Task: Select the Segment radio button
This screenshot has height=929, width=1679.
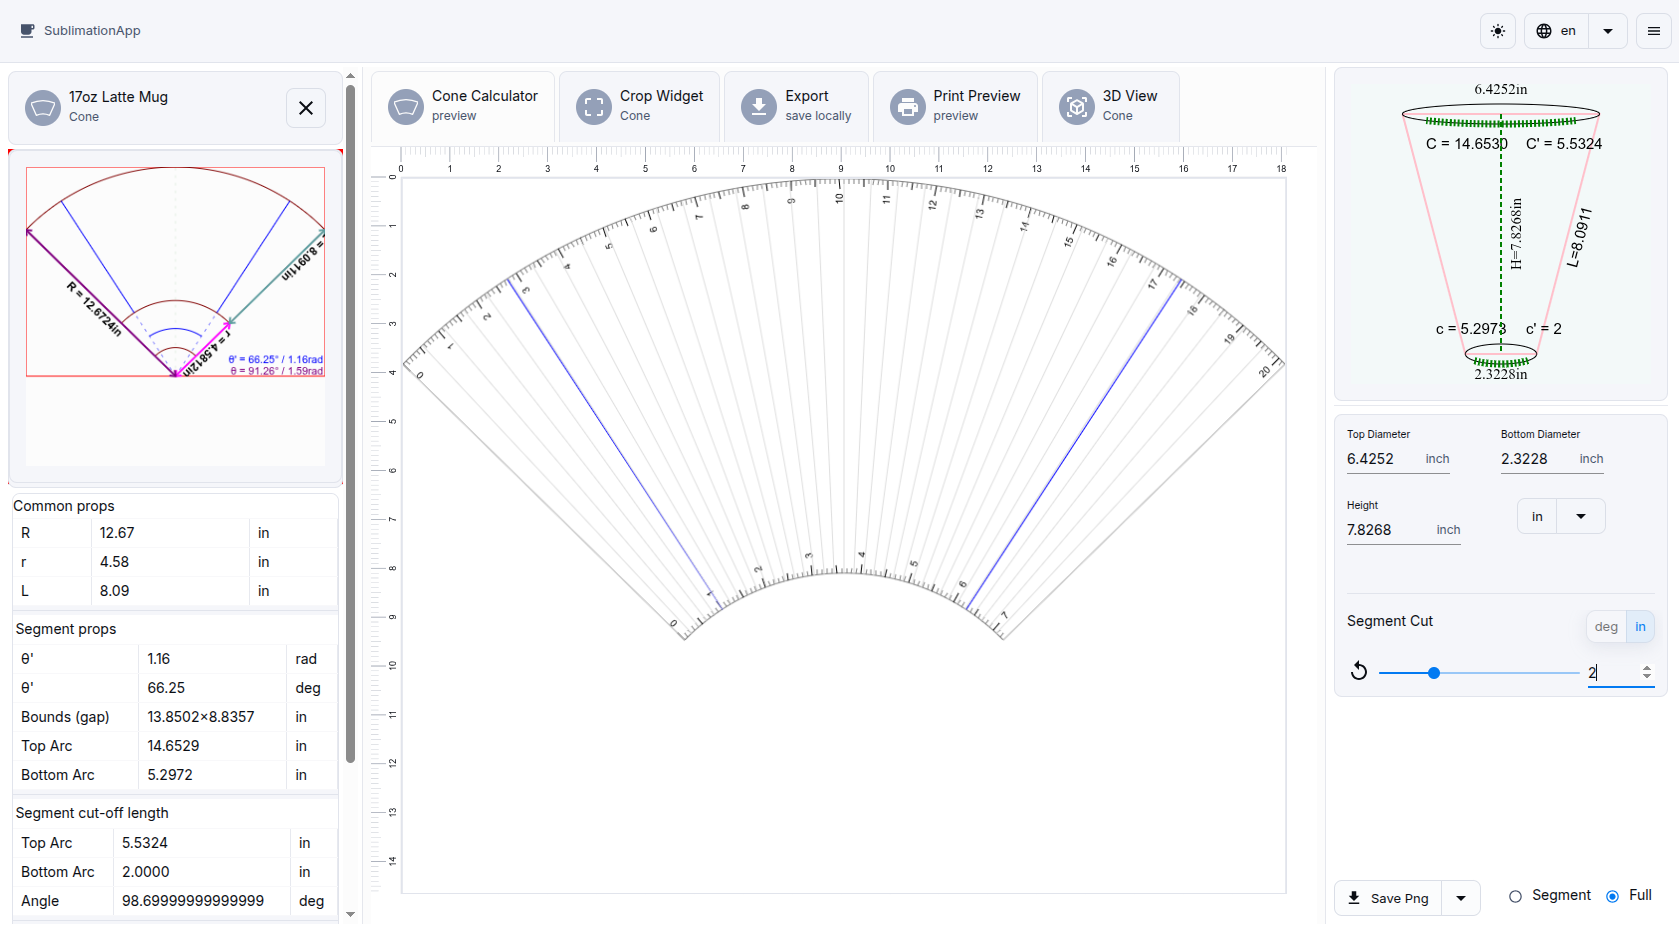Action: point(1515,896)
